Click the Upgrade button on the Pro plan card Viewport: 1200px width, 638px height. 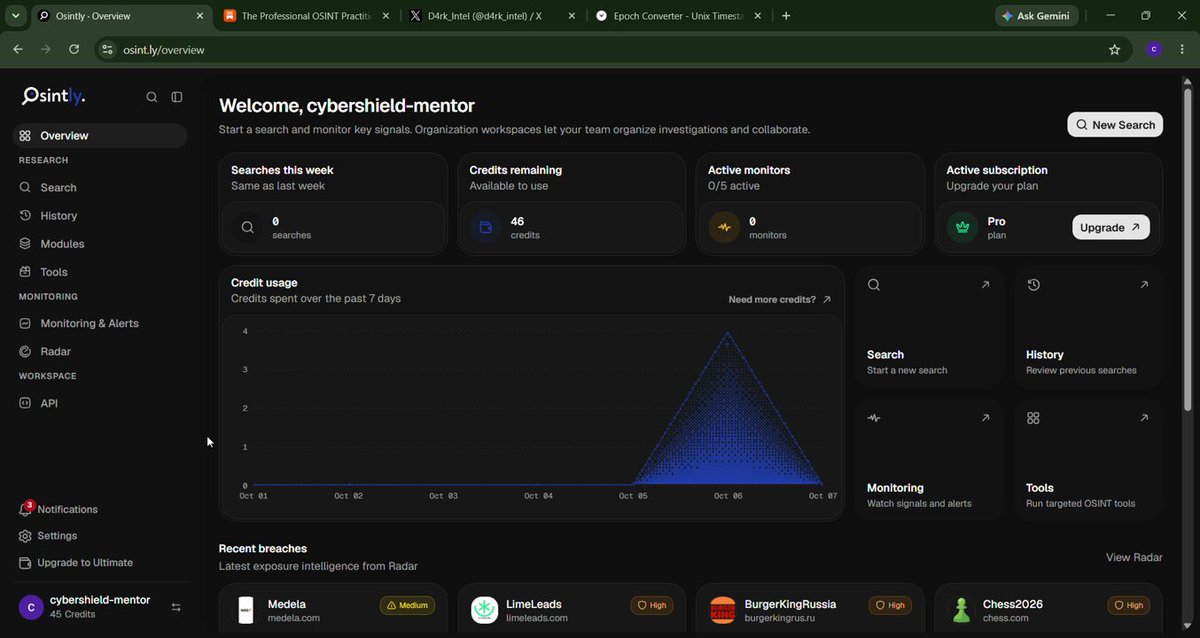pyautogui.click(x=1111, y=227)
